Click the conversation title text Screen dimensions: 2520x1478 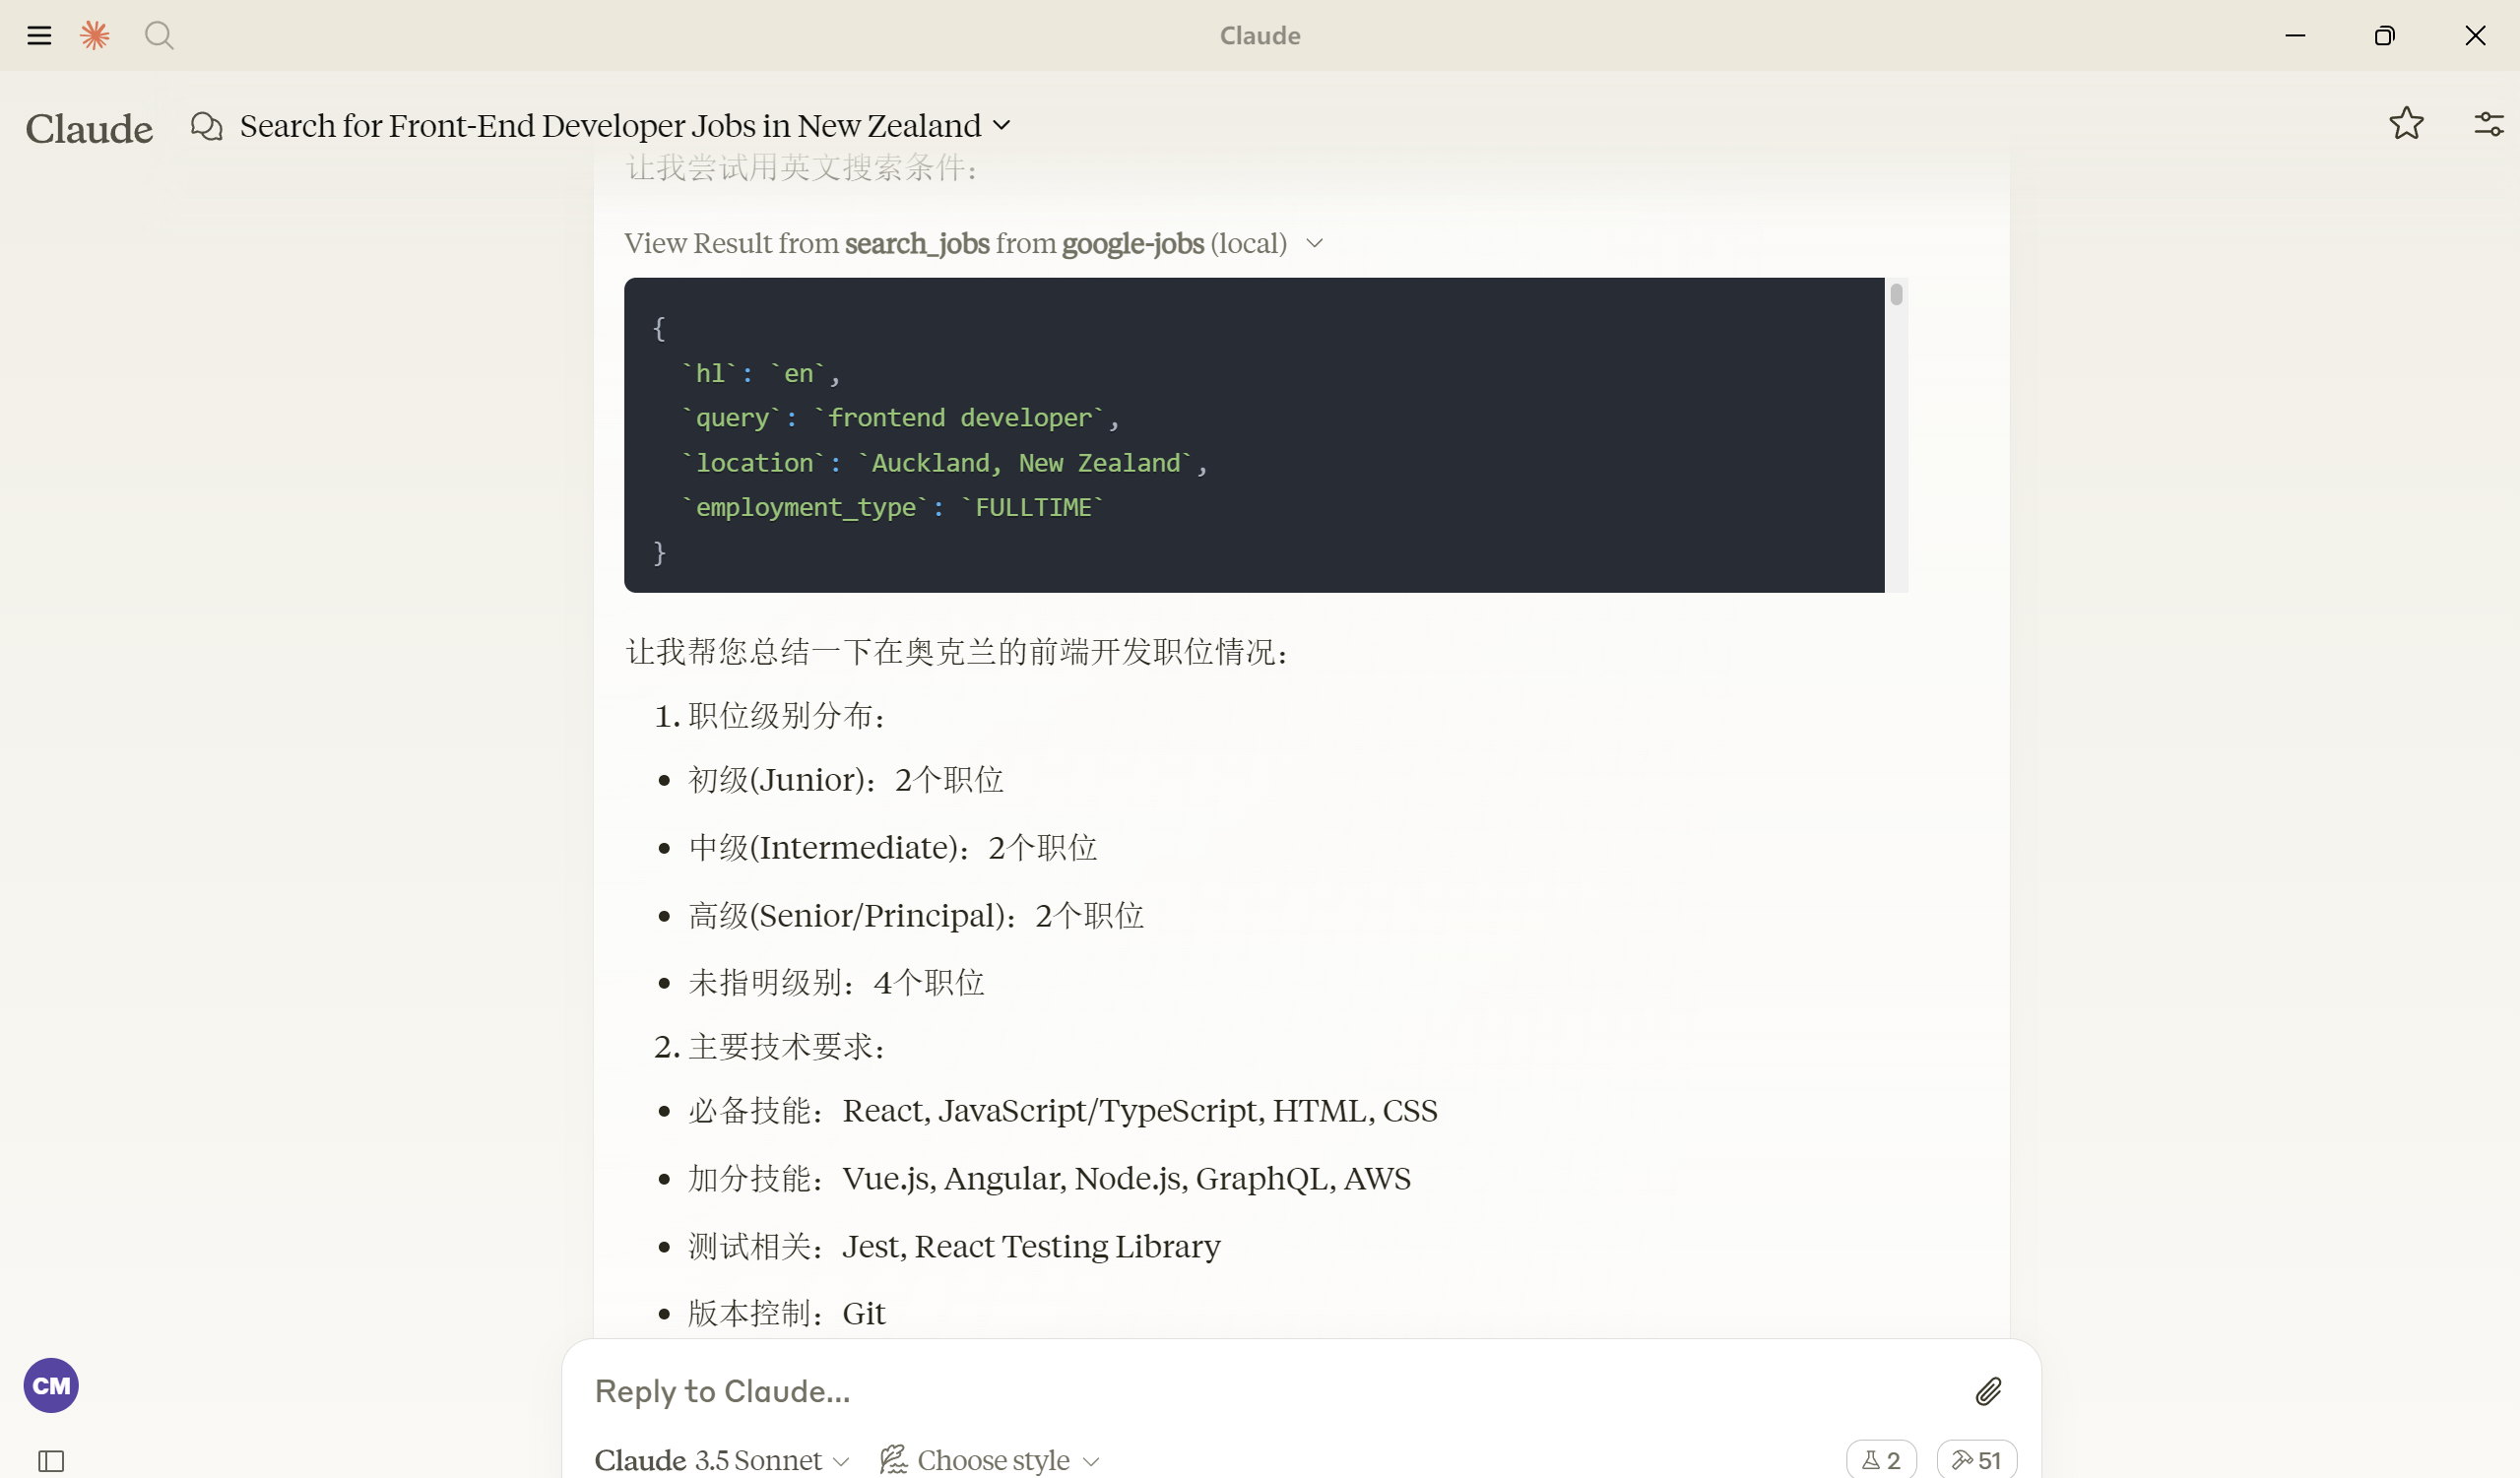click(x=610, y=126)
